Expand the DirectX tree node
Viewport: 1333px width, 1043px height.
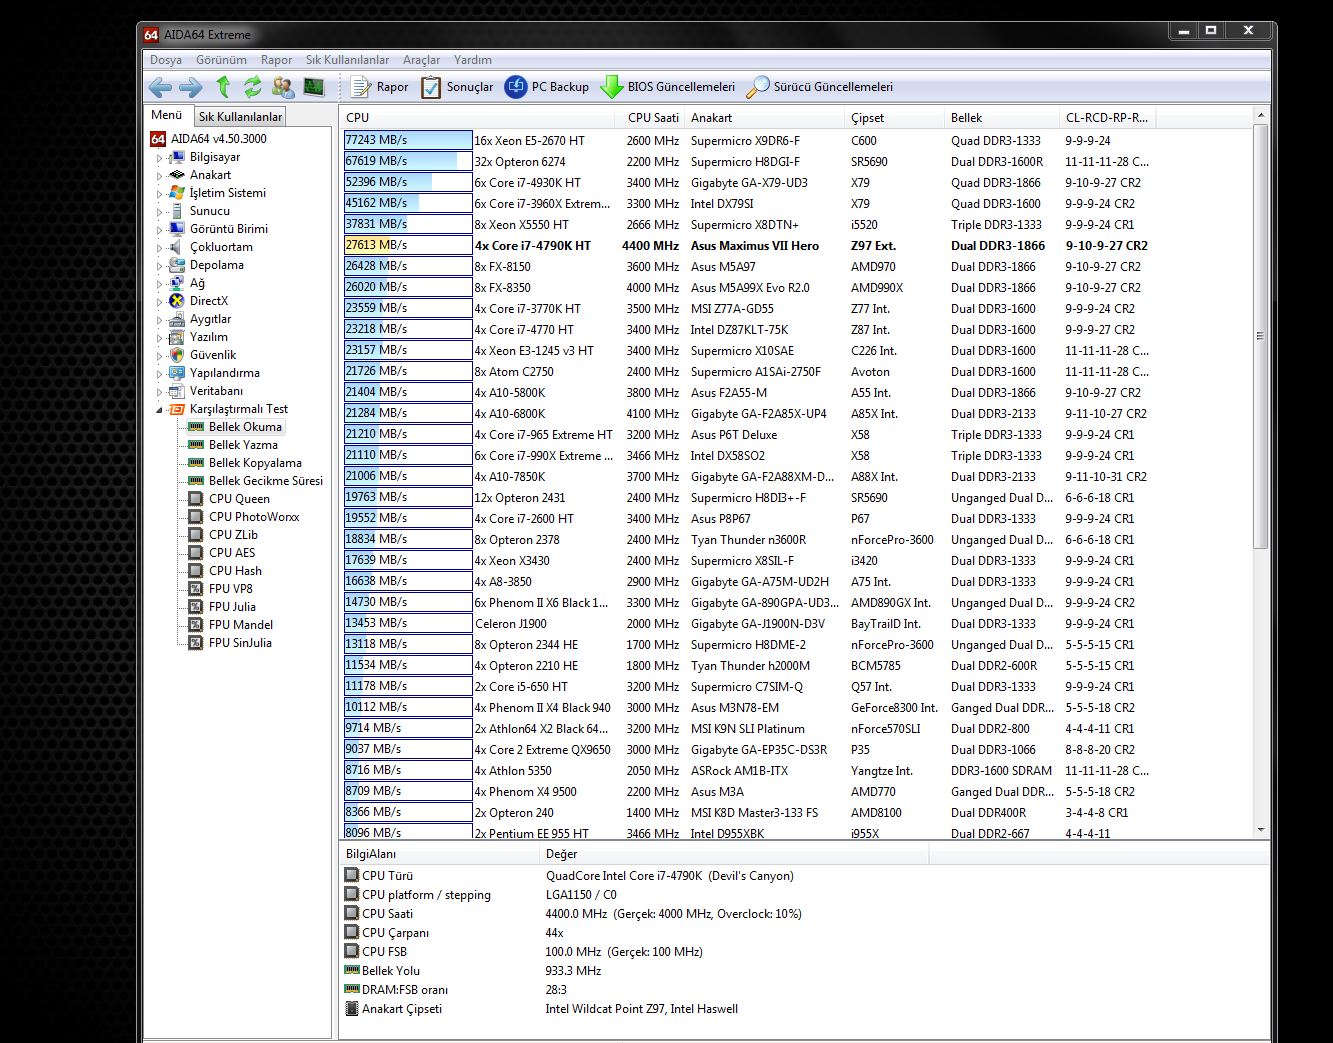[159, 302]
